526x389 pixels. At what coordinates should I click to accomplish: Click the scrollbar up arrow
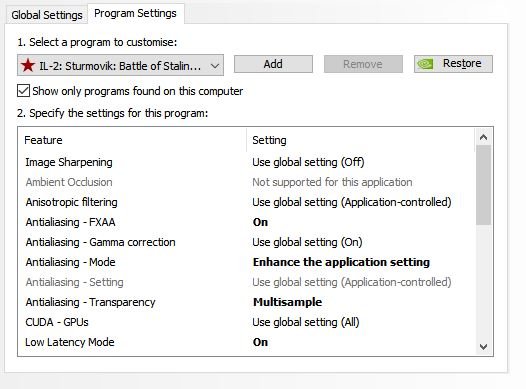pos(483,137)
